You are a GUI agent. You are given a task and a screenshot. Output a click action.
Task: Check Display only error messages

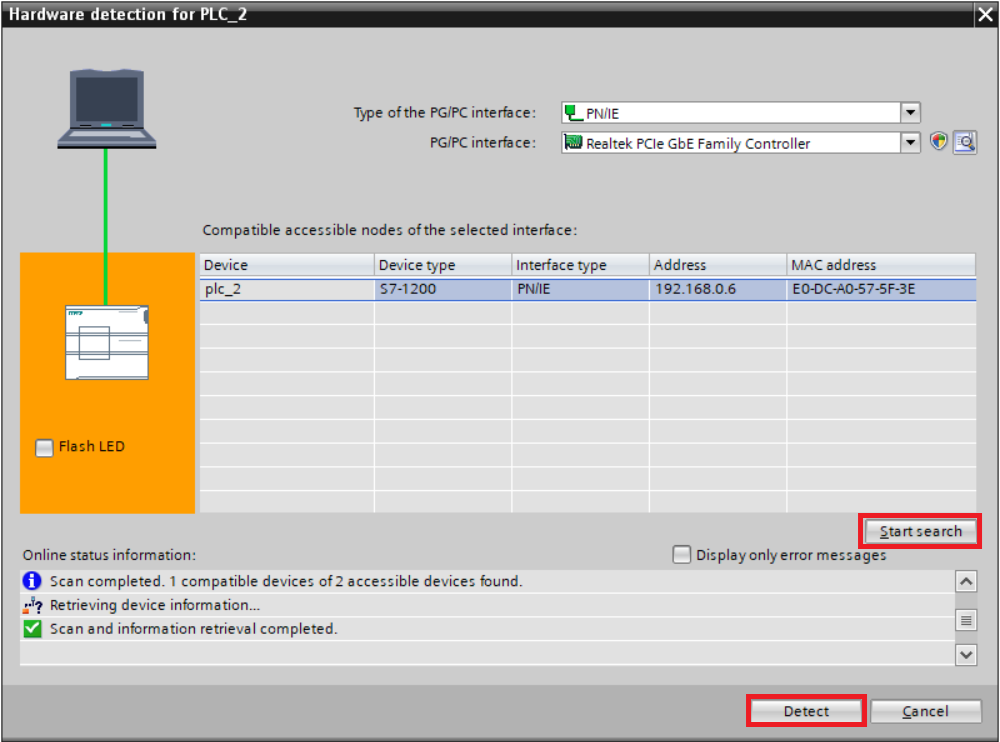[x=682, y=555]
